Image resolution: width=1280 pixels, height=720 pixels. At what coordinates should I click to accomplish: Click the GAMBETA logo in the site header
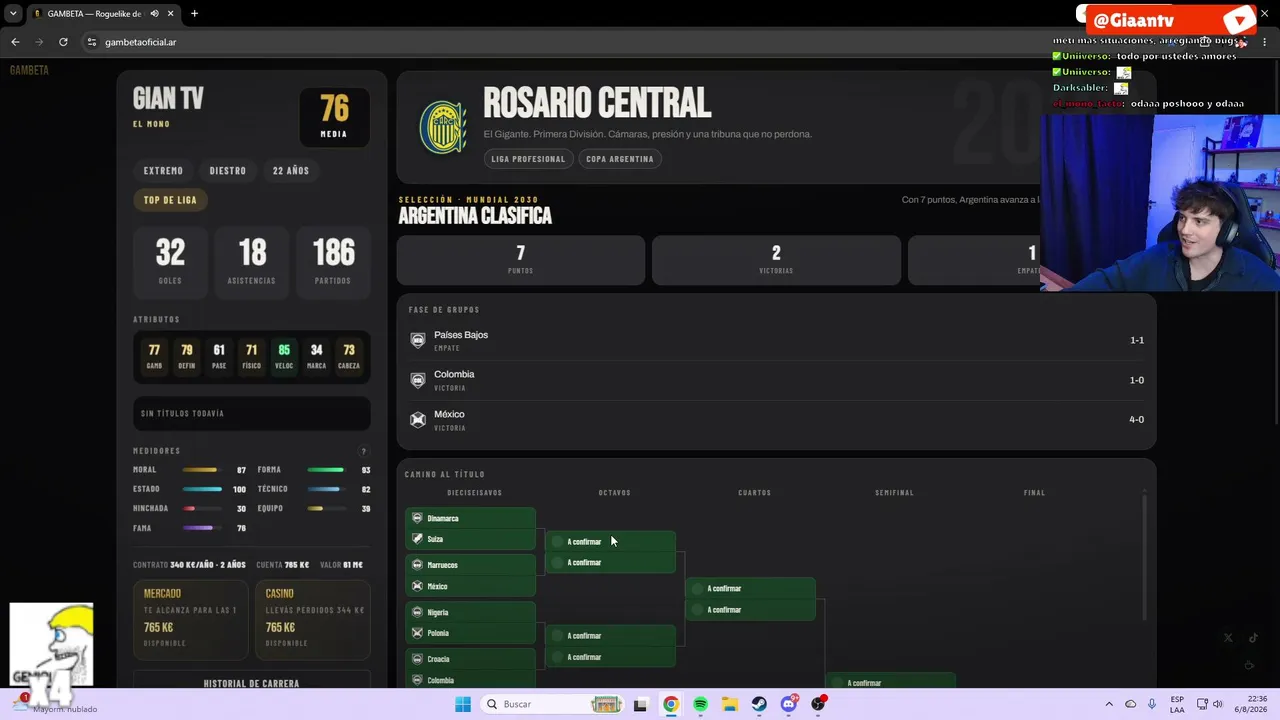tap(29, 70)
